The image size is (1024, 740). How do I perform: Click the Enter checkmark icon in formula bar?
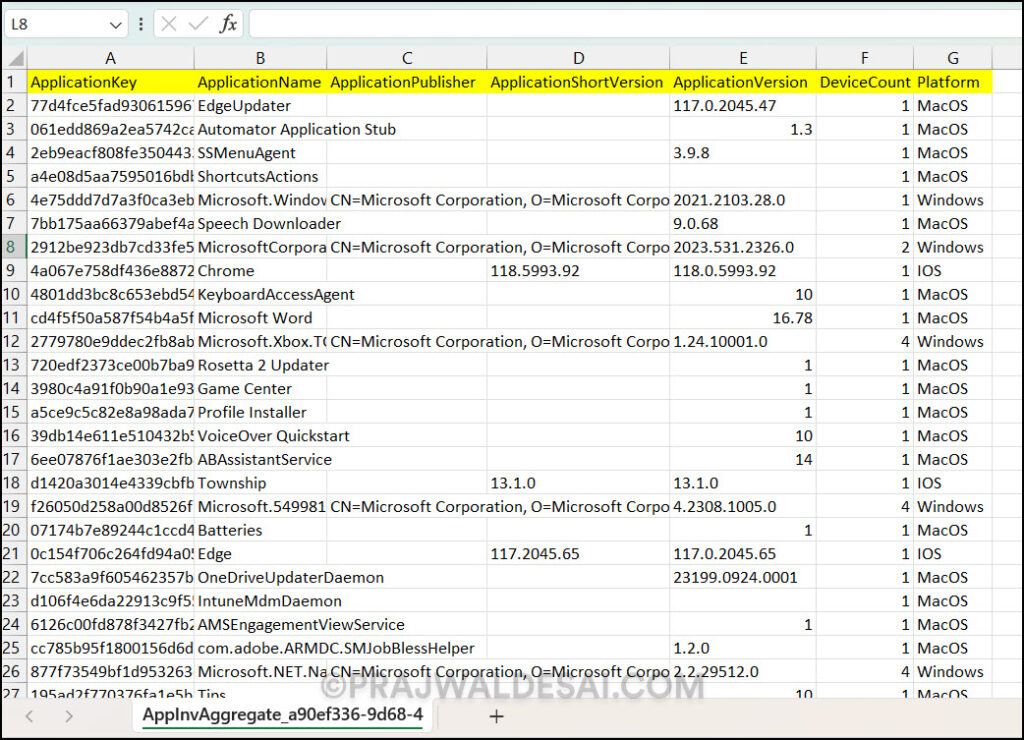click(x=197, y=24)
